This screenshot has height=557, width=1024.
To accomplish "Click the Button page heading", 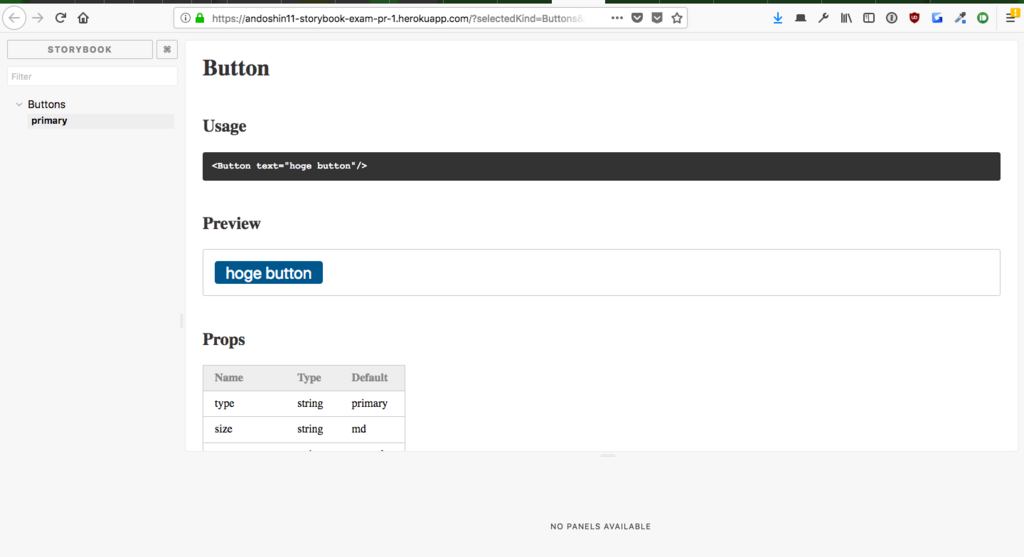I will point(236,68).
